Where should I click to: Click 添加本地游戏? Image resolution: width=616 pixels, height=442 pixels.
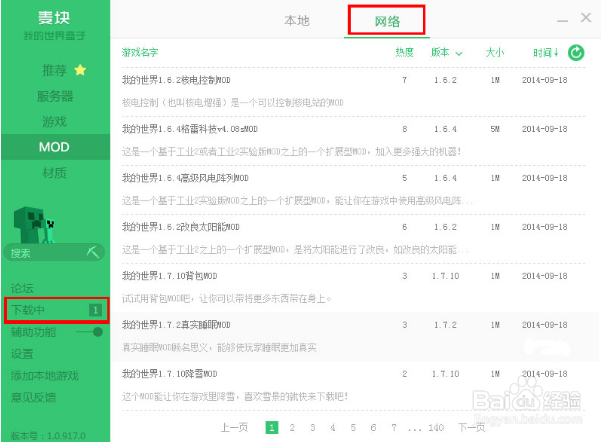[x=45, y=376]
